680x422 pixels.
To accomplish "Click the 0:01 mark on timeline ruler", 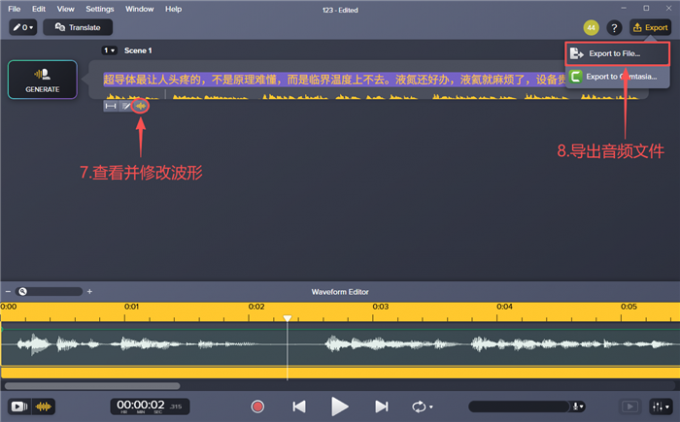I will pyautogui.click(x=131, y=307).
